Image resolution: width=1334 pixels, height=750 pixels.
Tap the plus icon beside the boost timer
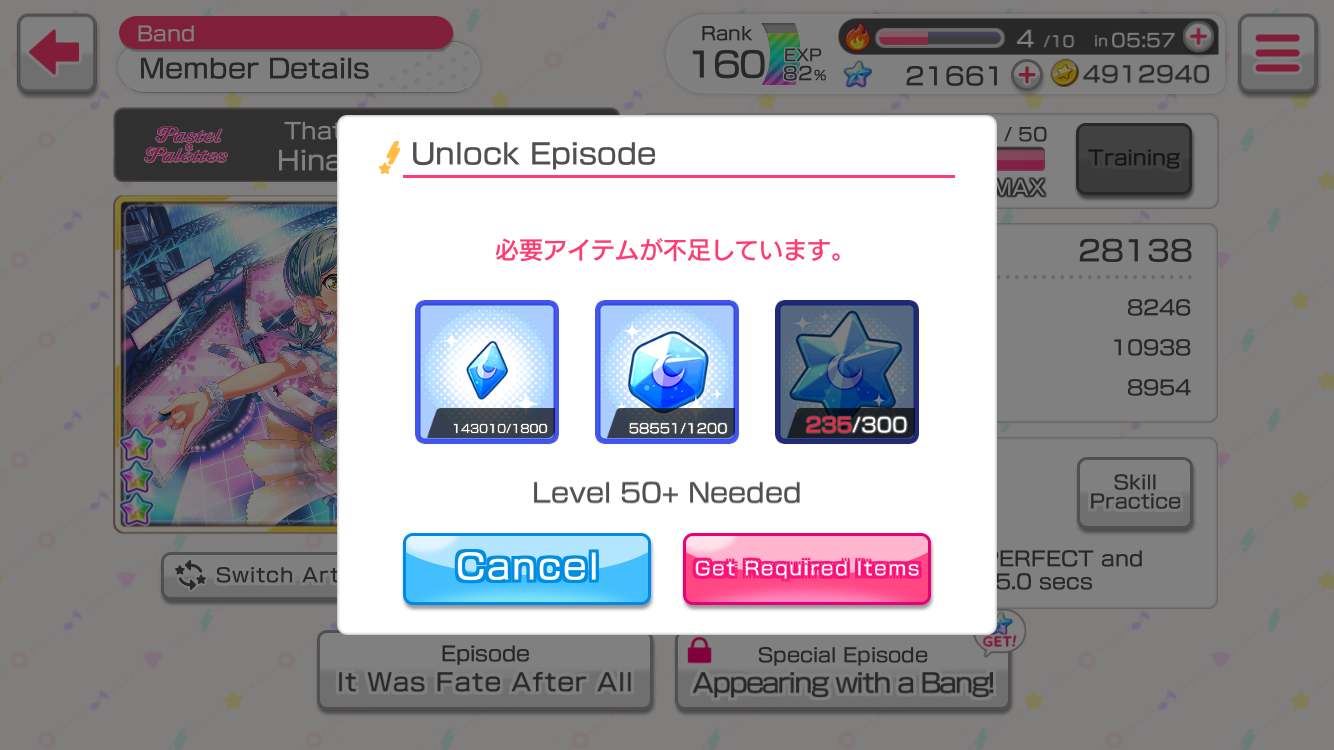1198,38
